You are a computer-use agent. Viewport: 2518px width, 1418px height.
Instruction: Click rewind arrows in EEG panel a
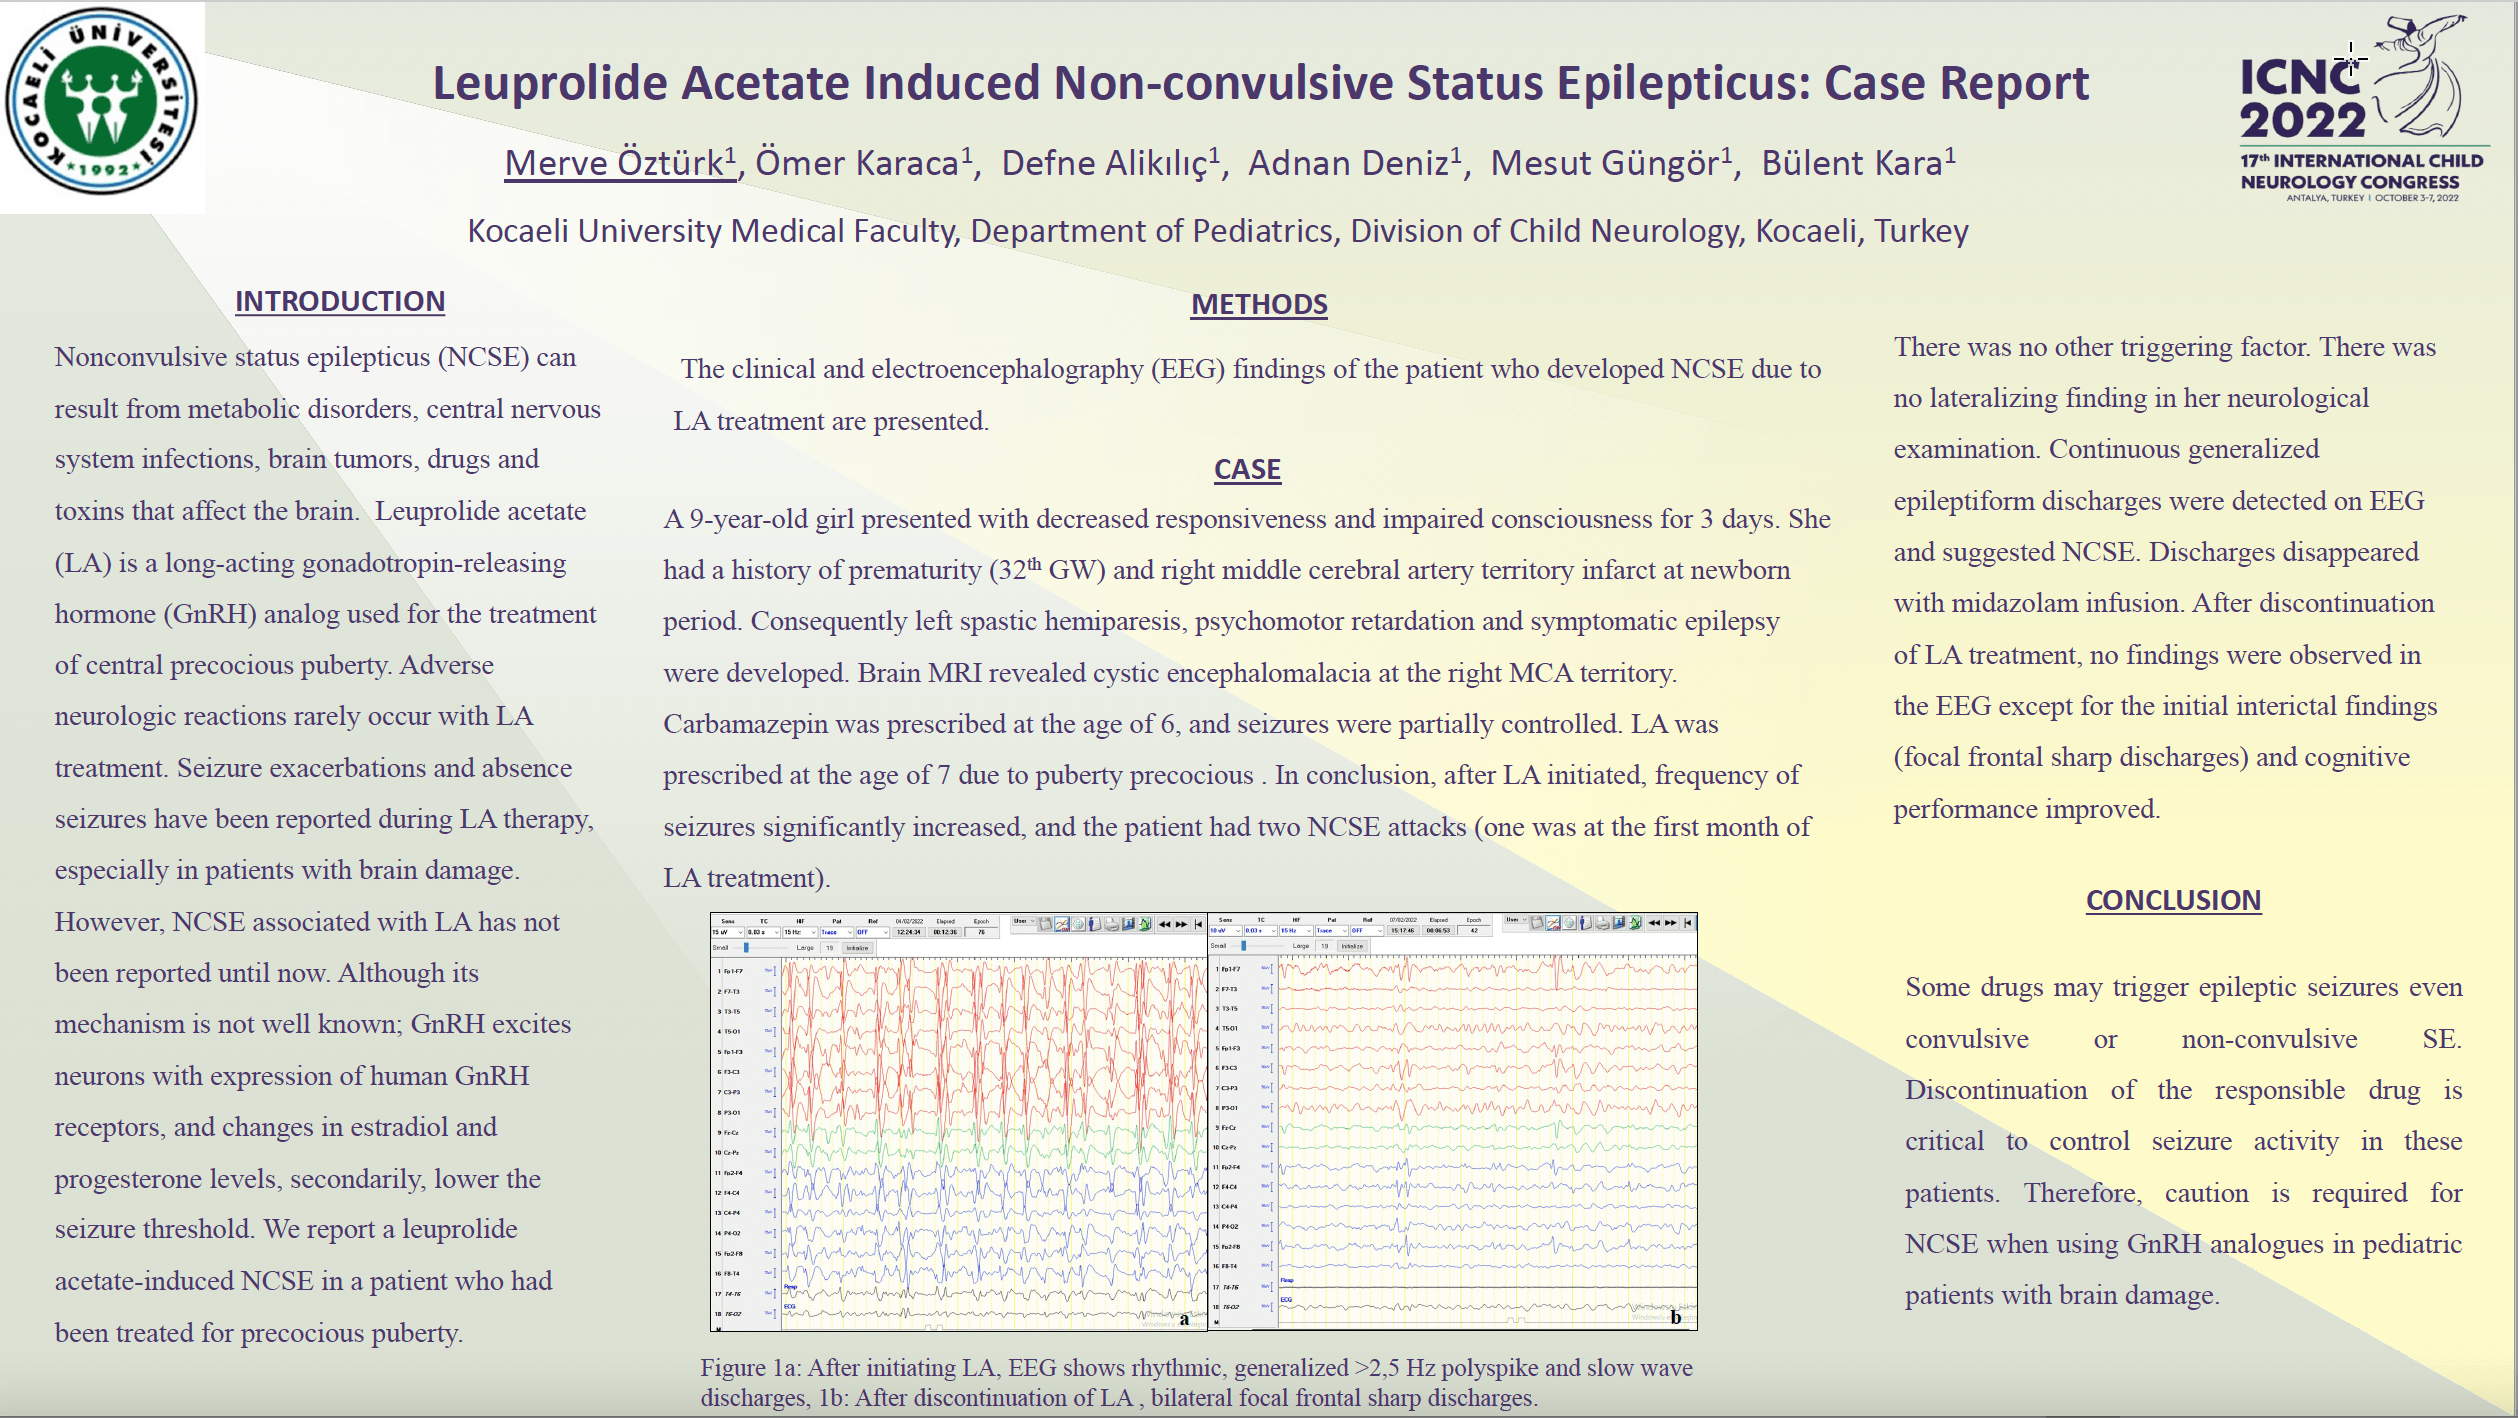1165,924
